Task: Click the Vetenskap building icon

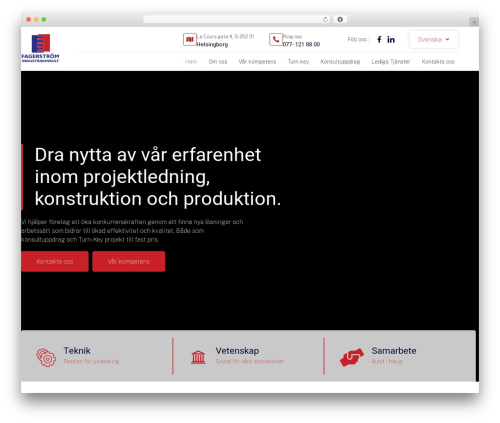Action: (x=198, y=357)
